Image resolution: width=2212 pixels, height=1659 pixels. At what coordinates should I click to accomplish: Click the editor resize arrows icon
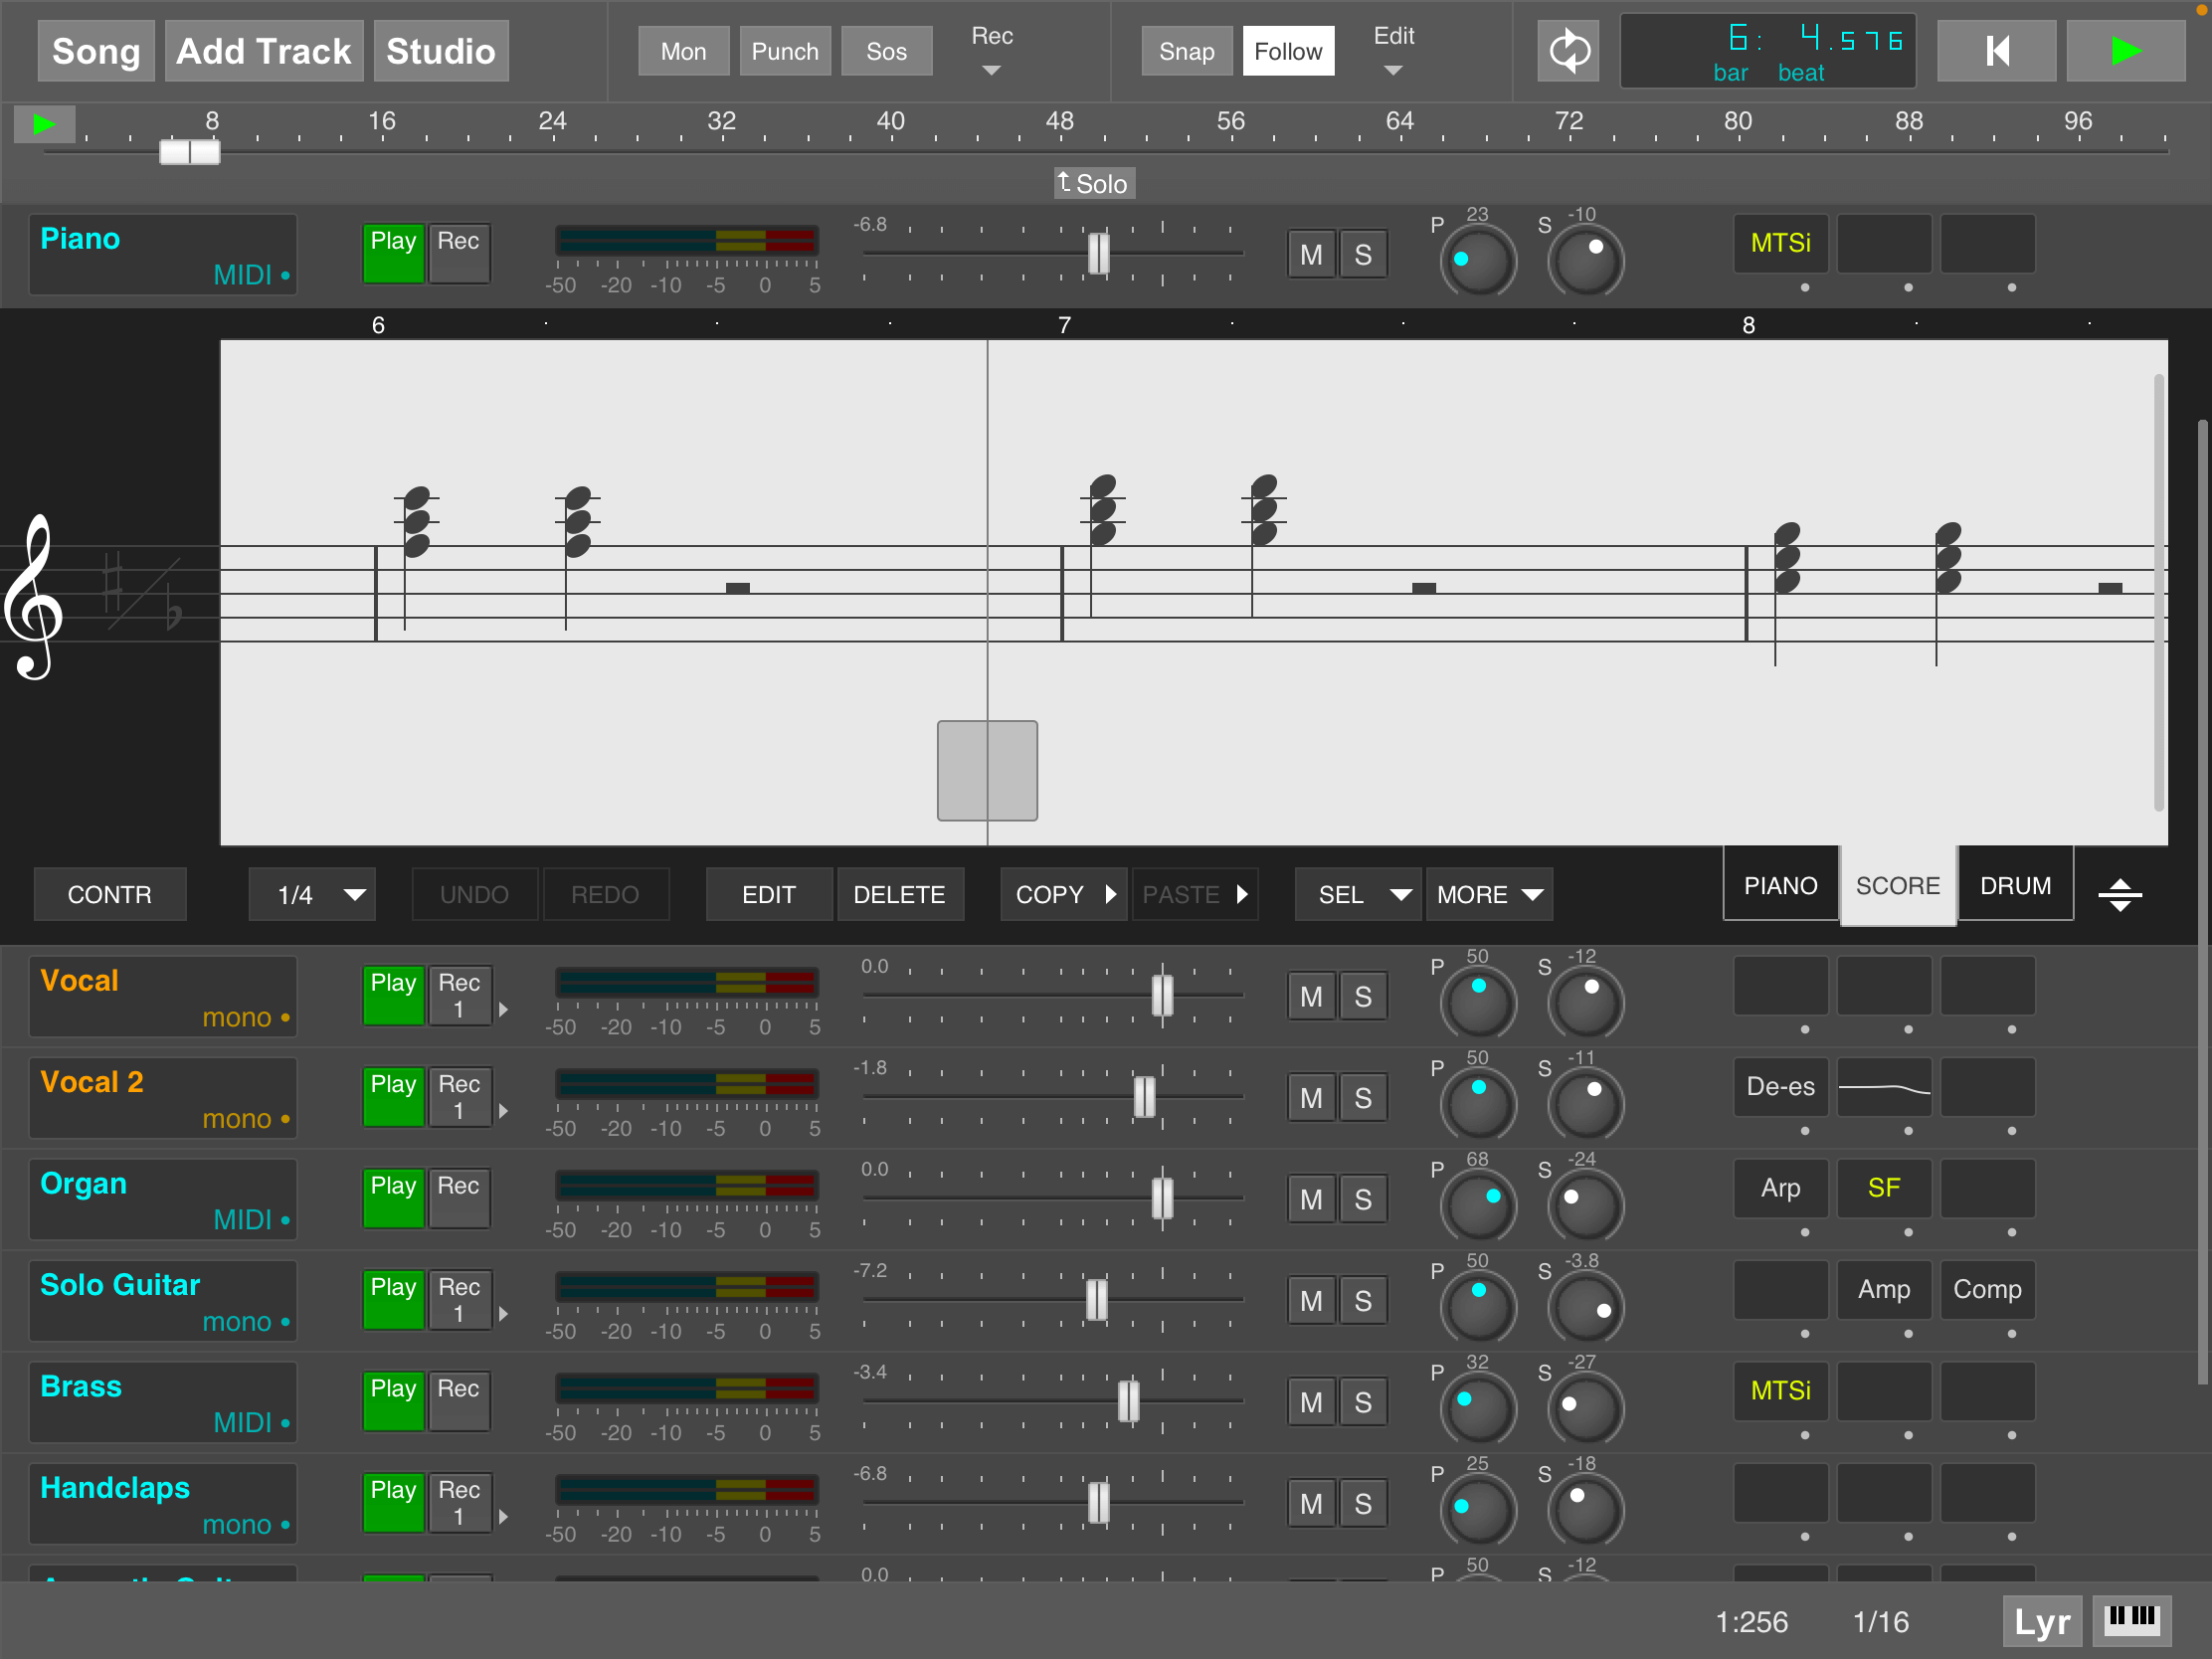[x=2119, y=894]
